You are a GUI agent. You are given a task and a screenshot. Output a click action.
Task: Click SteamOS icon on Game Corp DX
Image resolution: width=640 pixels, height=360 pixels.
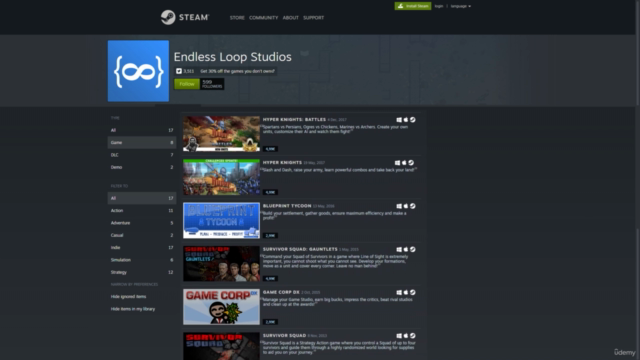[413, 292]
